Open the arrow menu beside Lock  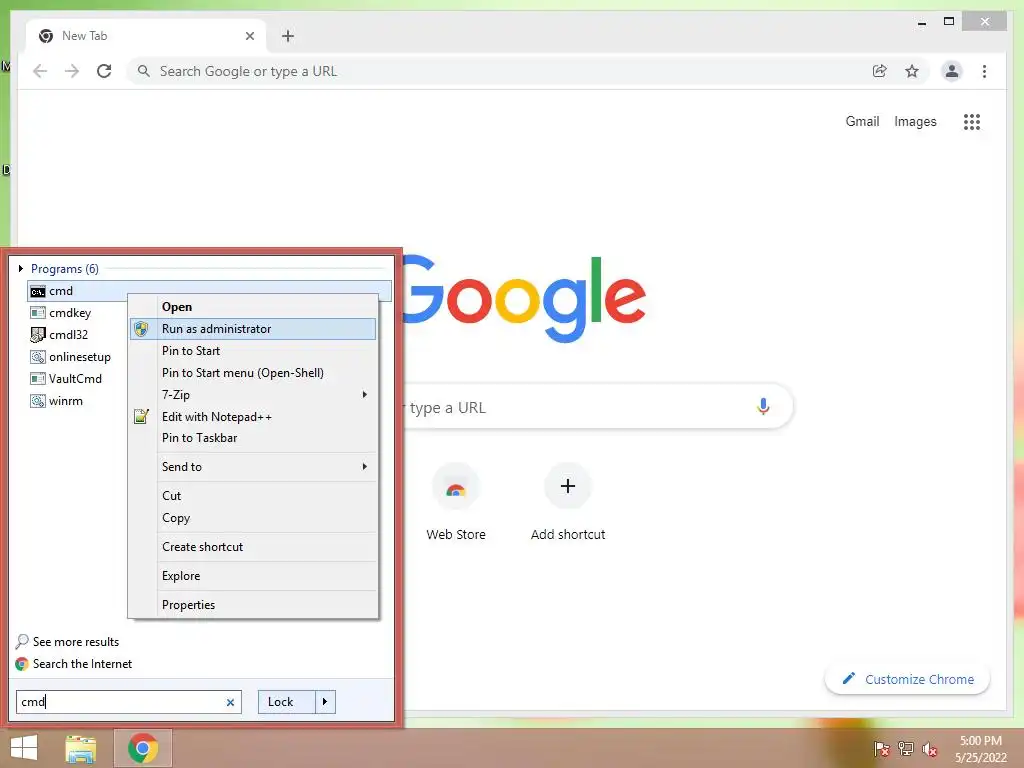coord(325,702)
